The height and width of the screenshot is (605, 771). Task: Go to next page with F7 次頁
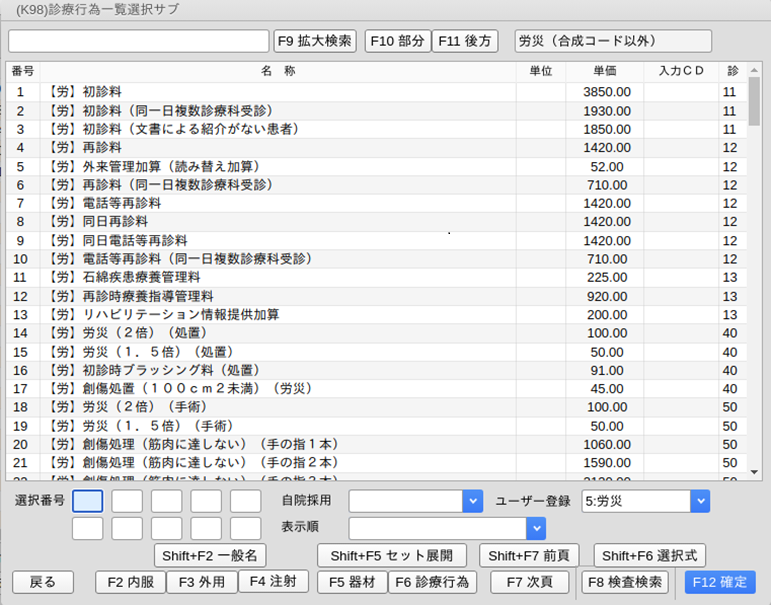pyautogui.click(x=529, y=582)
